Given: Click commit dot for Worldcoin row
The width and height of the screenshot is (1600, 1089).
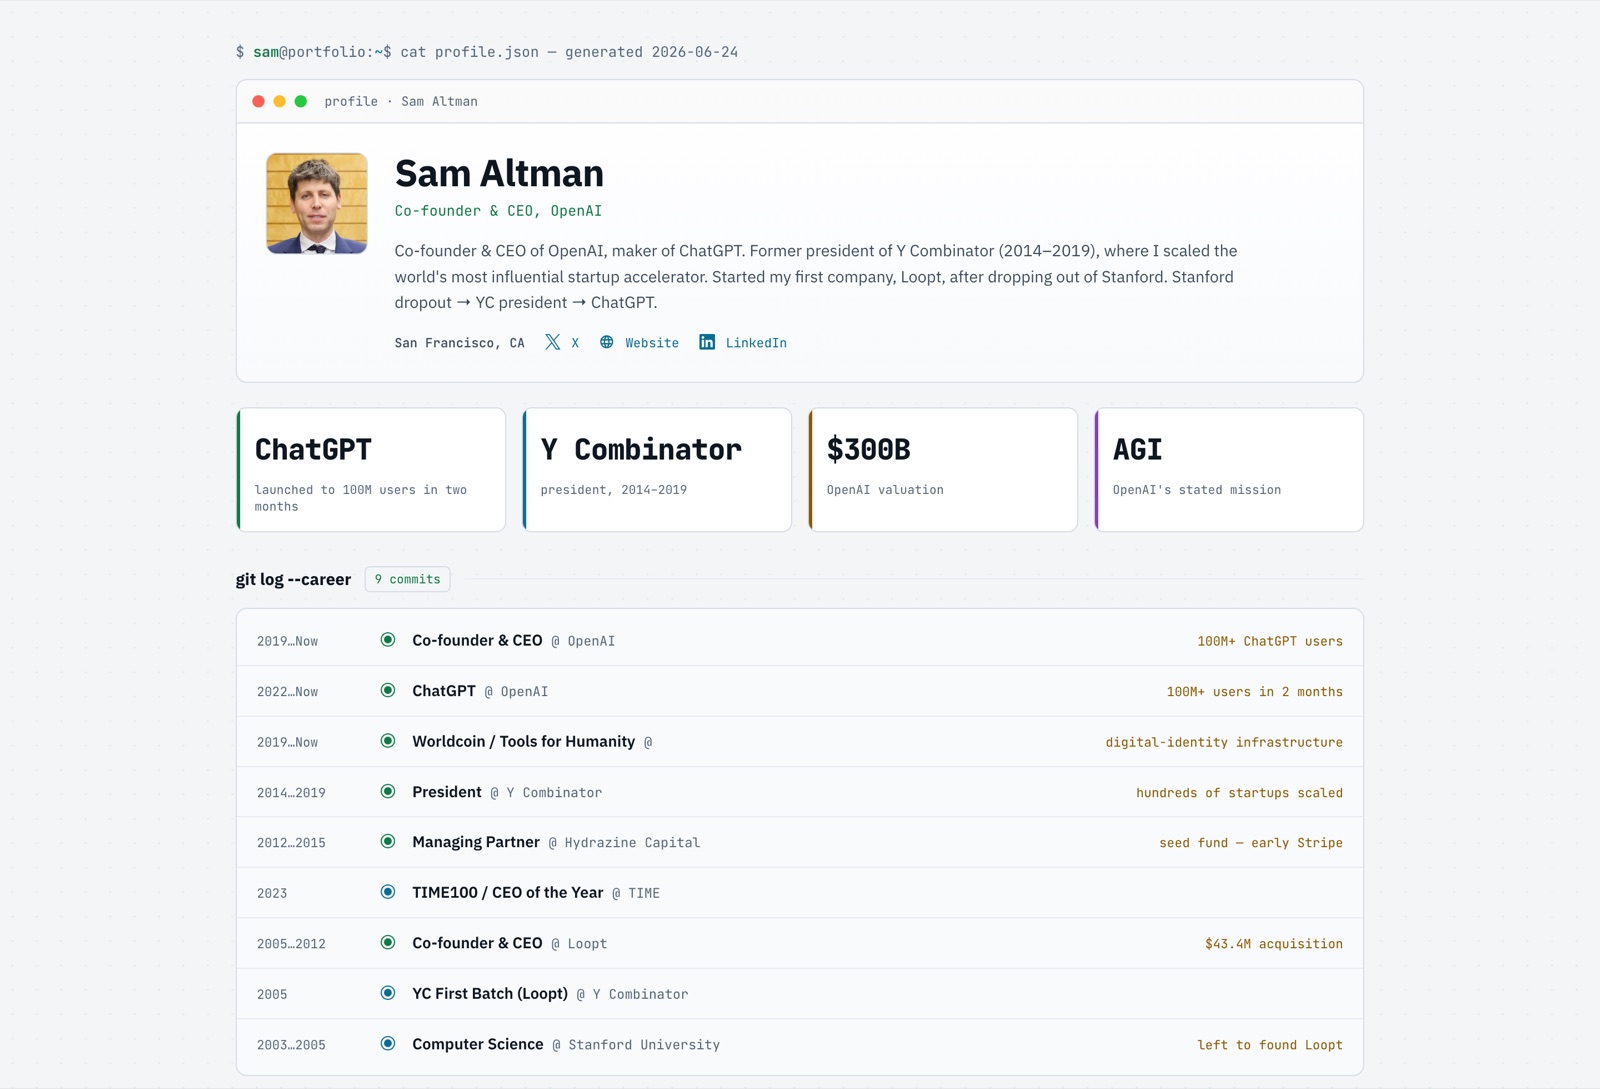Looking at the screenshot, I should click(x=388, y=741).
